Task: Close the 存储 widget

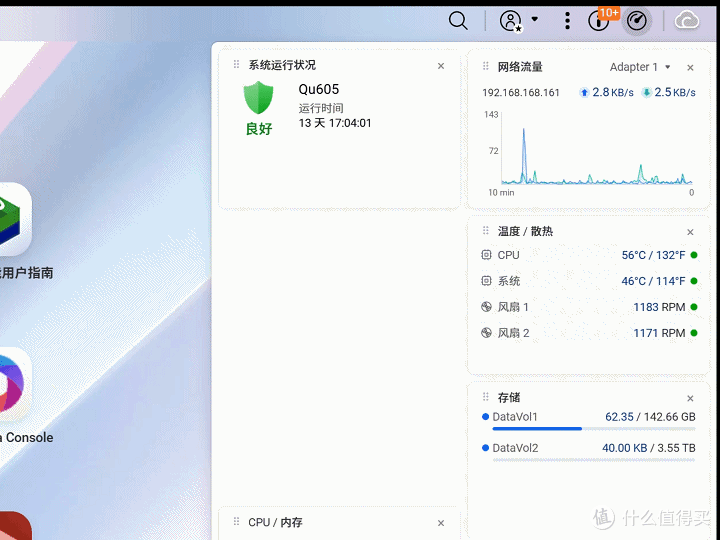Action: pos(690,399)
